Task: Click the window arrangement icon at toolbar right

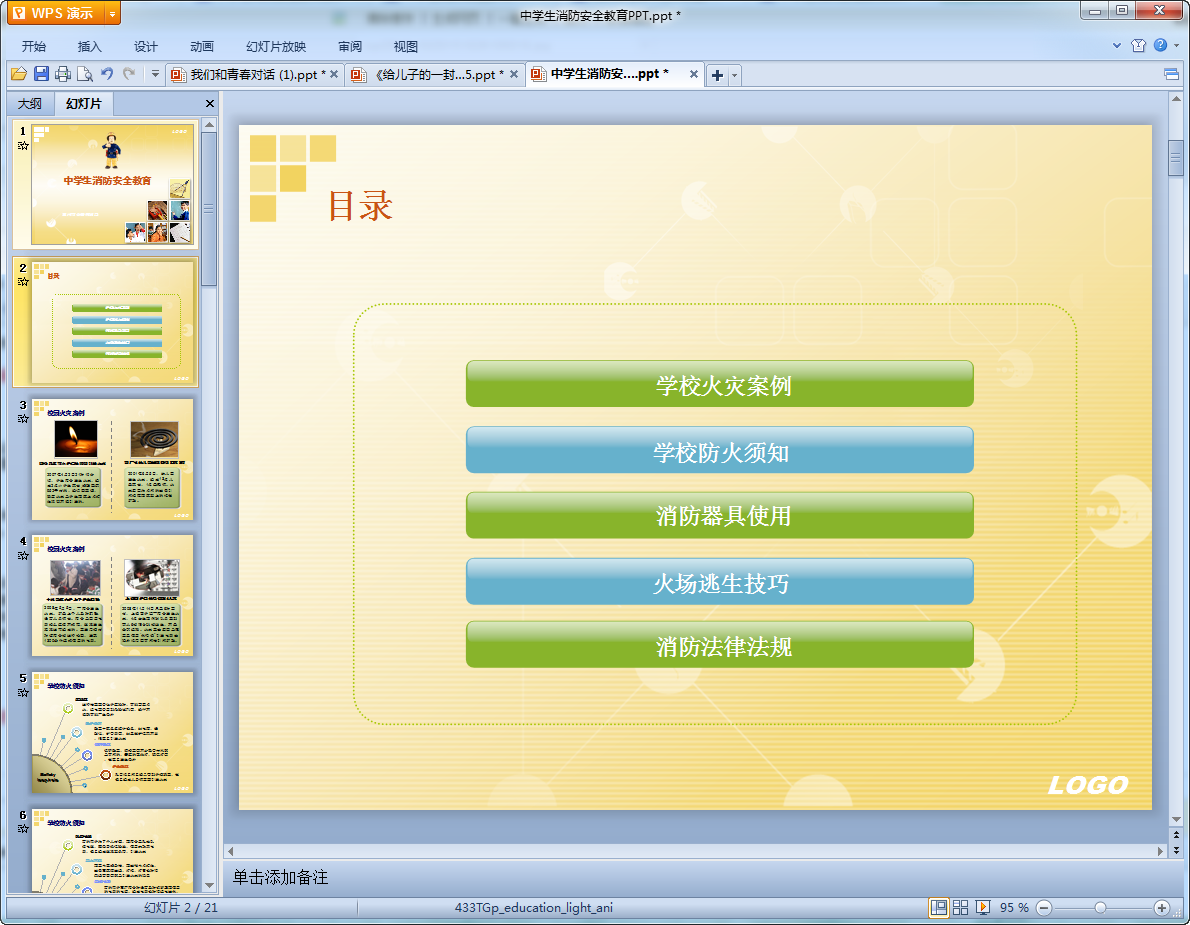Action: tap(1171, 74)
